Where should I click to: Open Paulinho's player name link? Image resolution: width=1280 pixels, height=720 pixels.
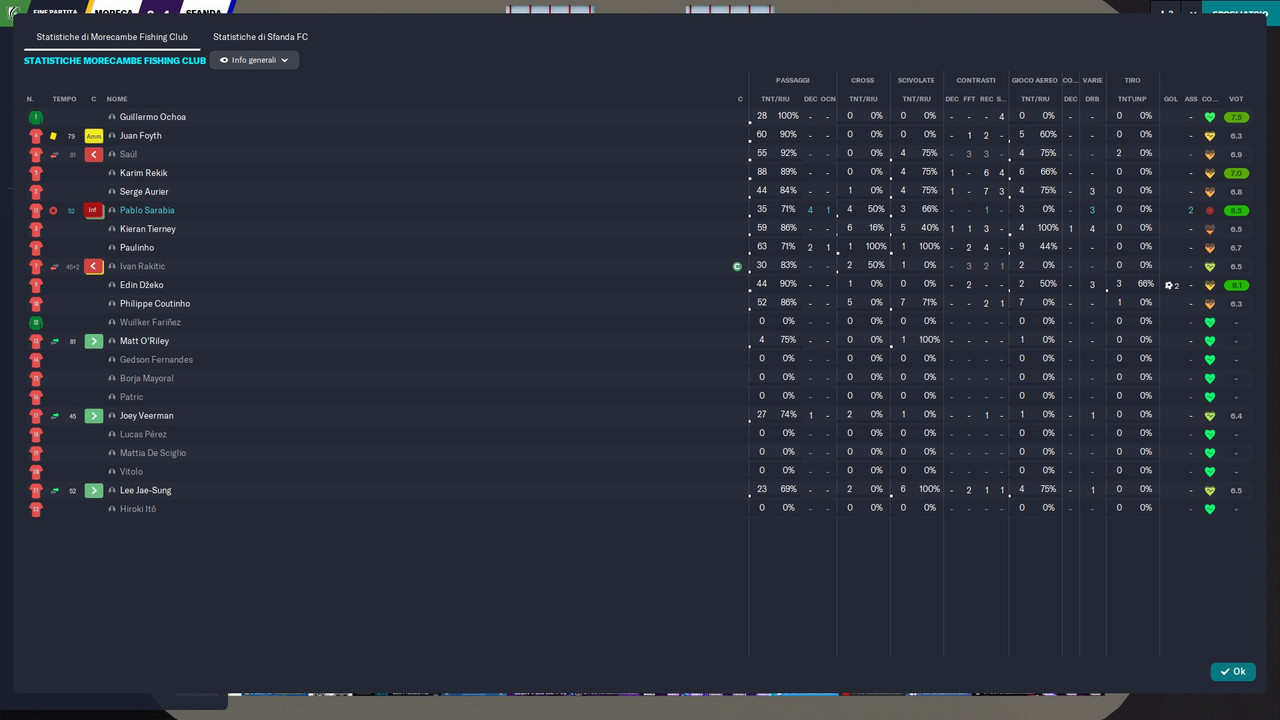coord(137,248)
